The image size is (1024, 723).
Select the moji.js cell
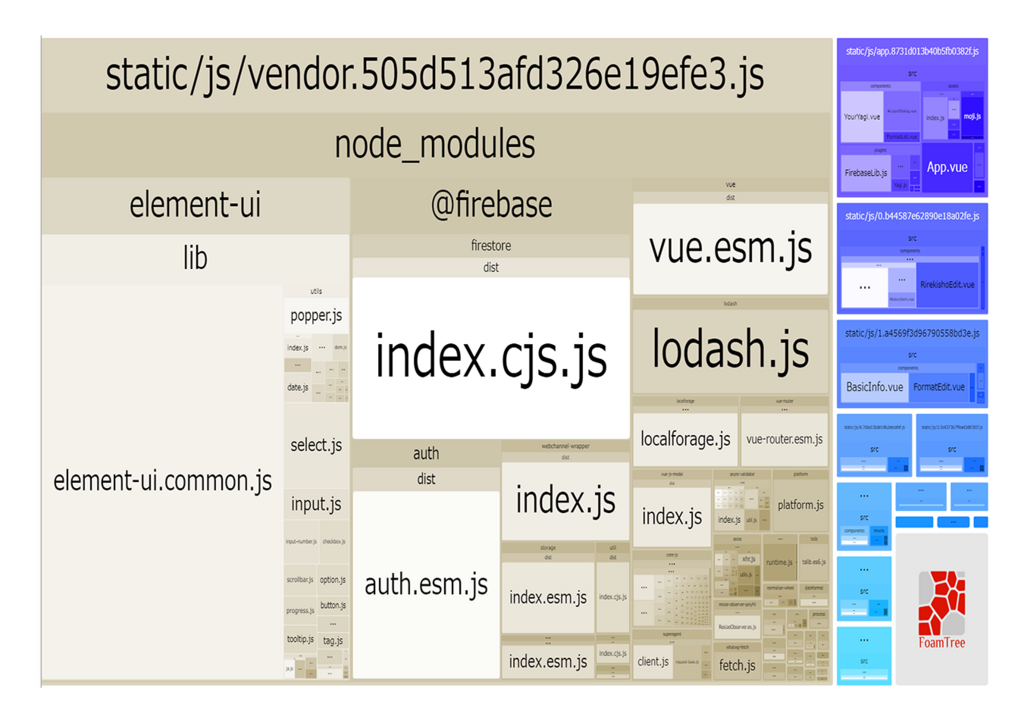pos(972,117)
